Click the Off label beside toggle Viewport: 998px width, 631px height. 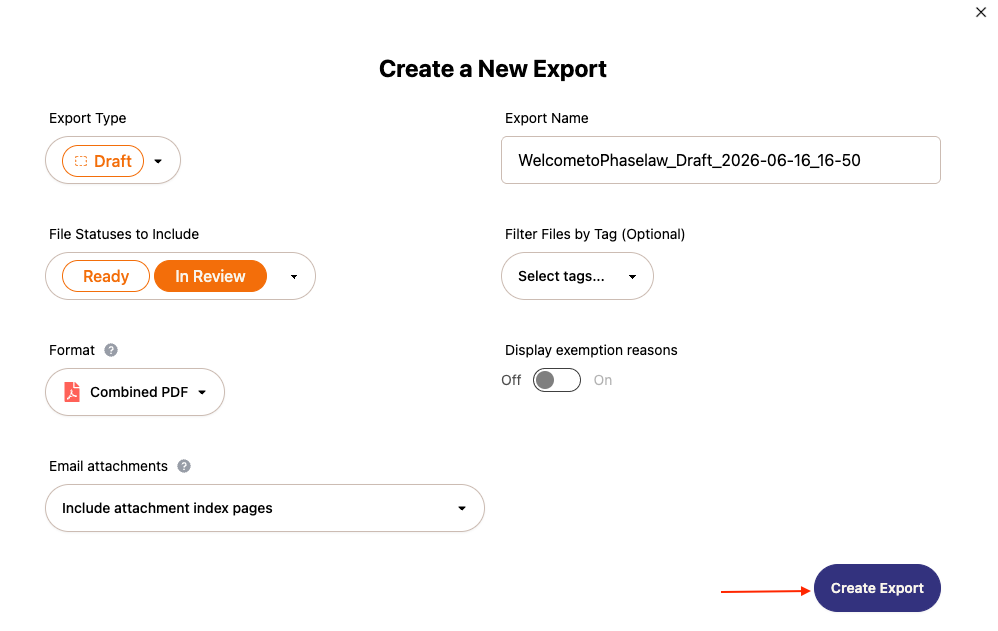point(511,380)
